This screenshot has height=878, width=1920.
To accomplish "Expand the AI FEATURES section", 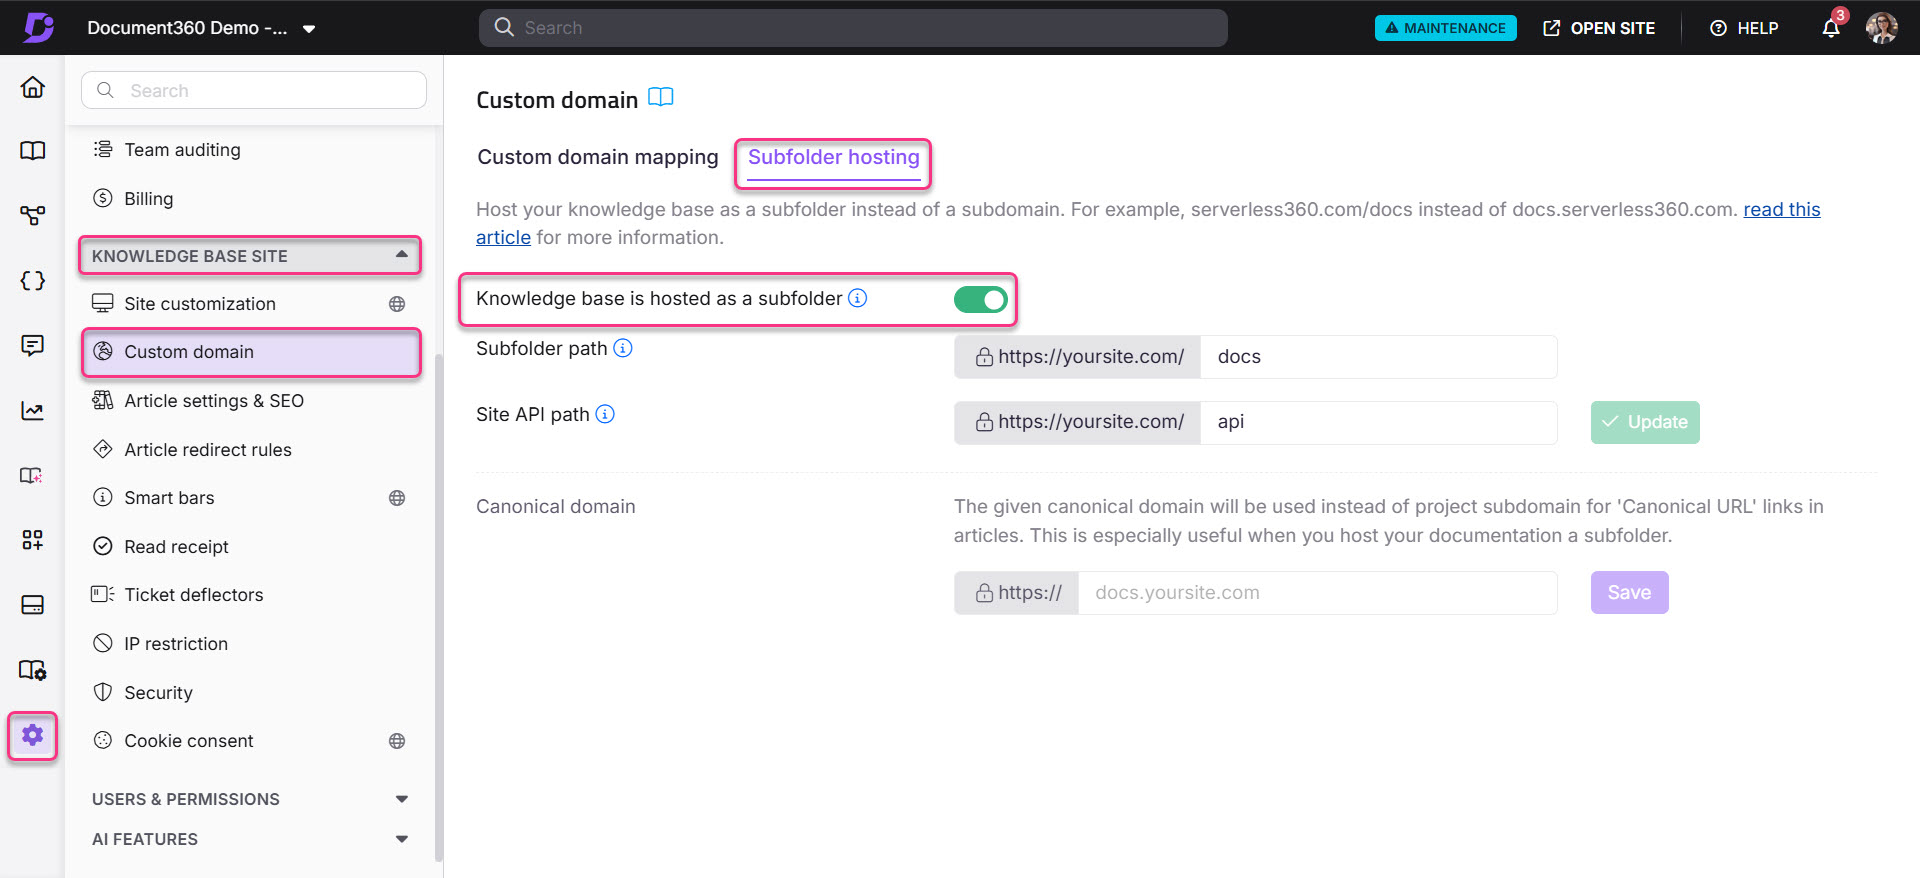I will click(401, 839).
